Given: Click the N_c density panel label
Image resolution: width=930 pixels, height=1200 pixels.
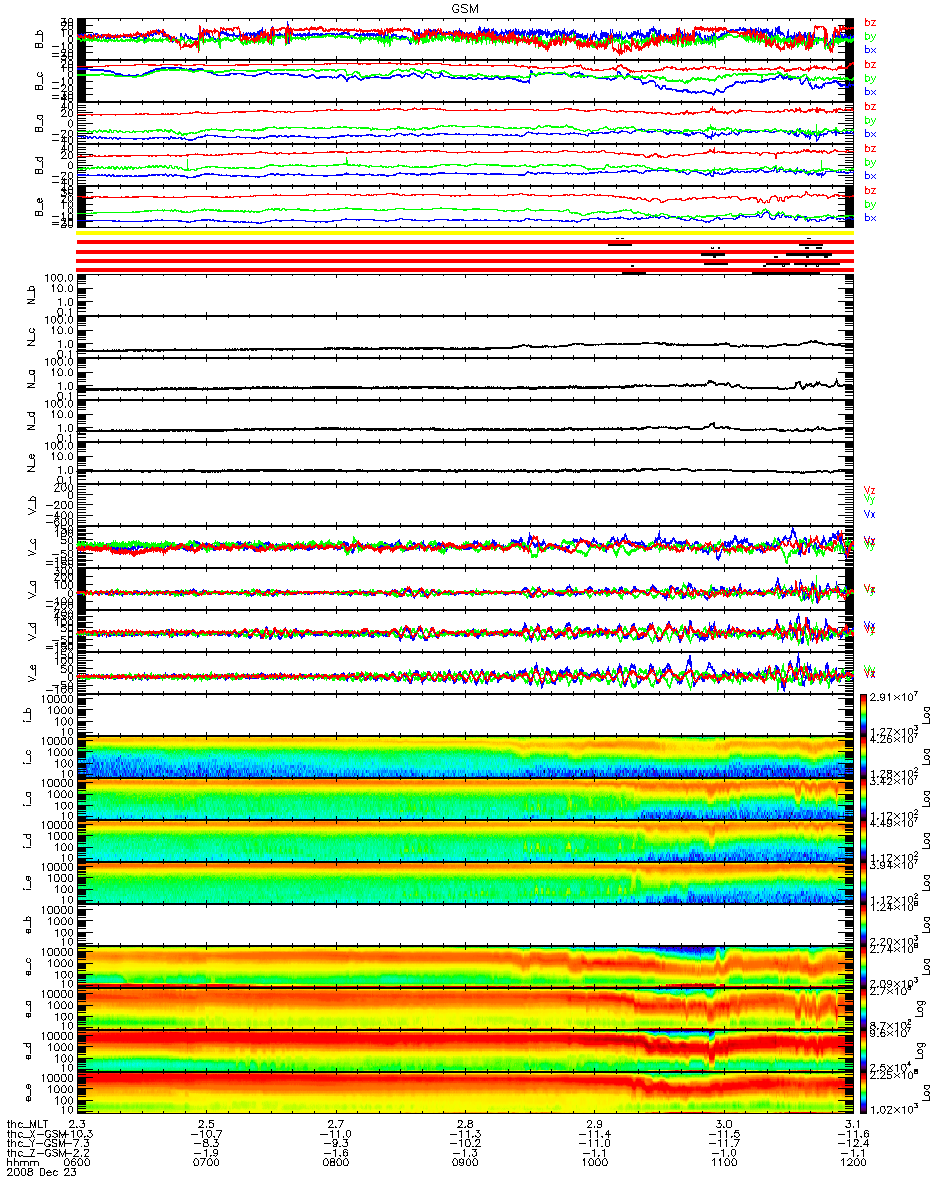Looking at the screenshot, I should click(29, 337).
